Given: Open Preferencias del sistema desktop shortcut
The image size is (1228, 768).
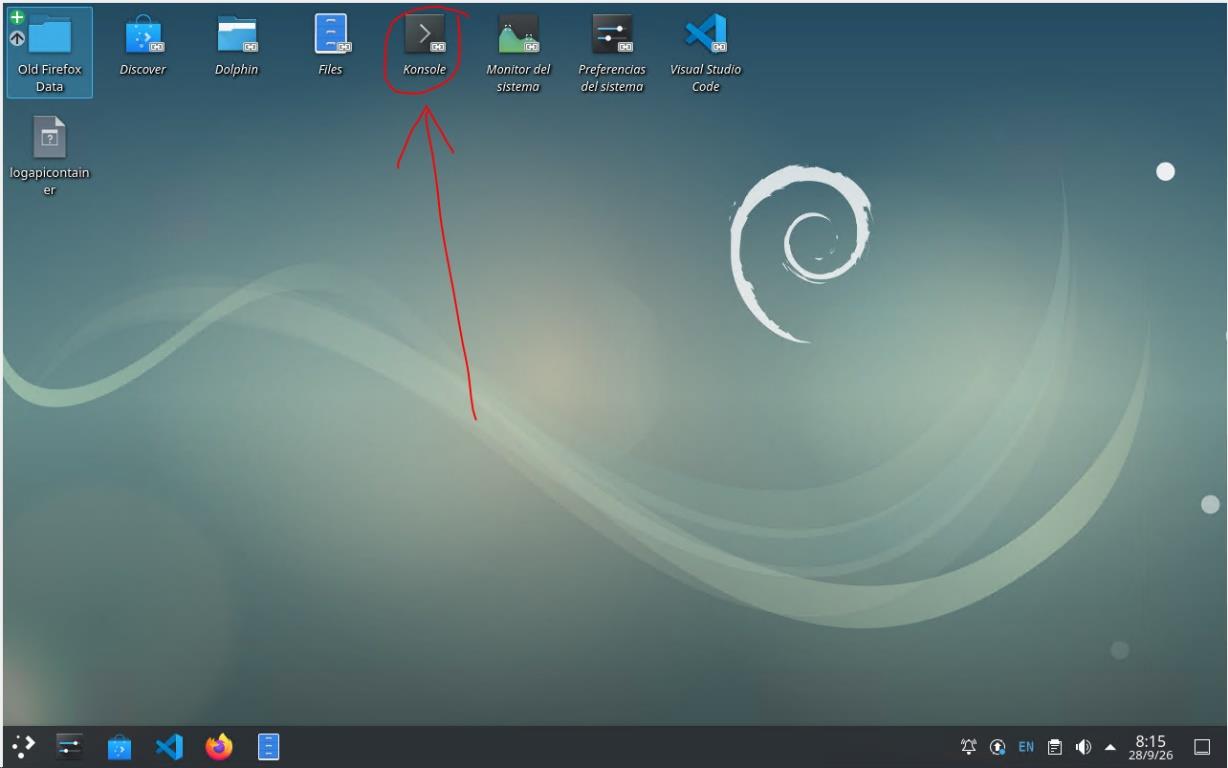Looking at the screenshot, I should (612, 53).
